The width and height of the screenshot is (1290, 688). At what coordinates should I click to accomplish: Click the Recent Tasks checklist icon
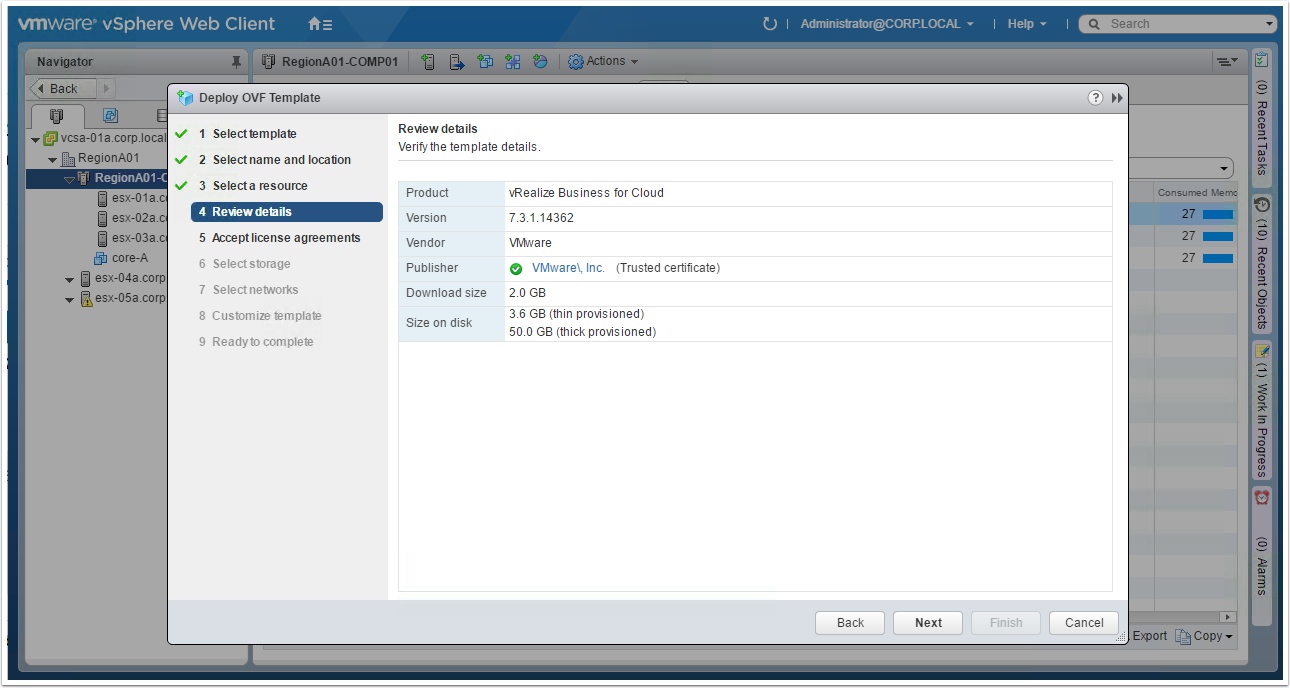[x=1262, y=61]
